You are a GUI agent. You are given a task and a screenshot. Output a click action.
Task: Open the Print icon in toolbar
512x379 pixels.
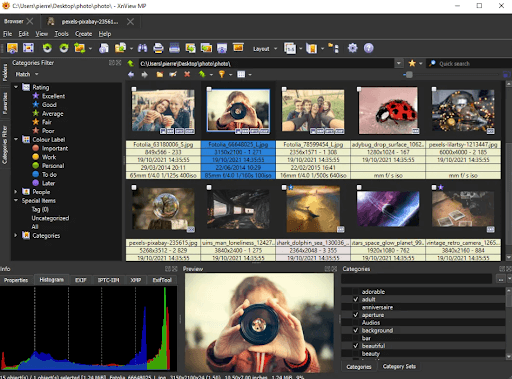pyautogui.click(x=158, y=48)
